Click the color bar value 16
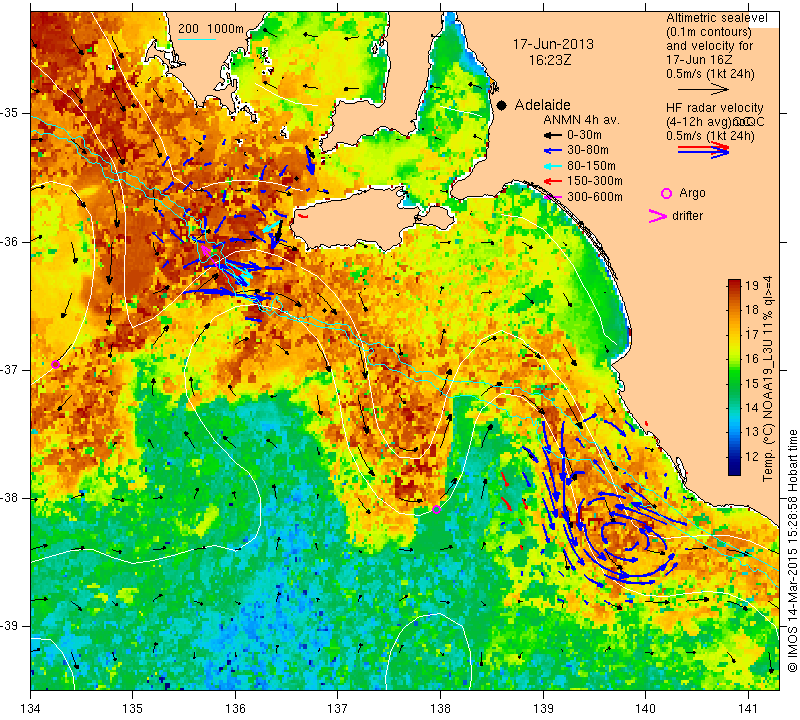The height and width of the screenshot is (720, 800). point(752,358)
